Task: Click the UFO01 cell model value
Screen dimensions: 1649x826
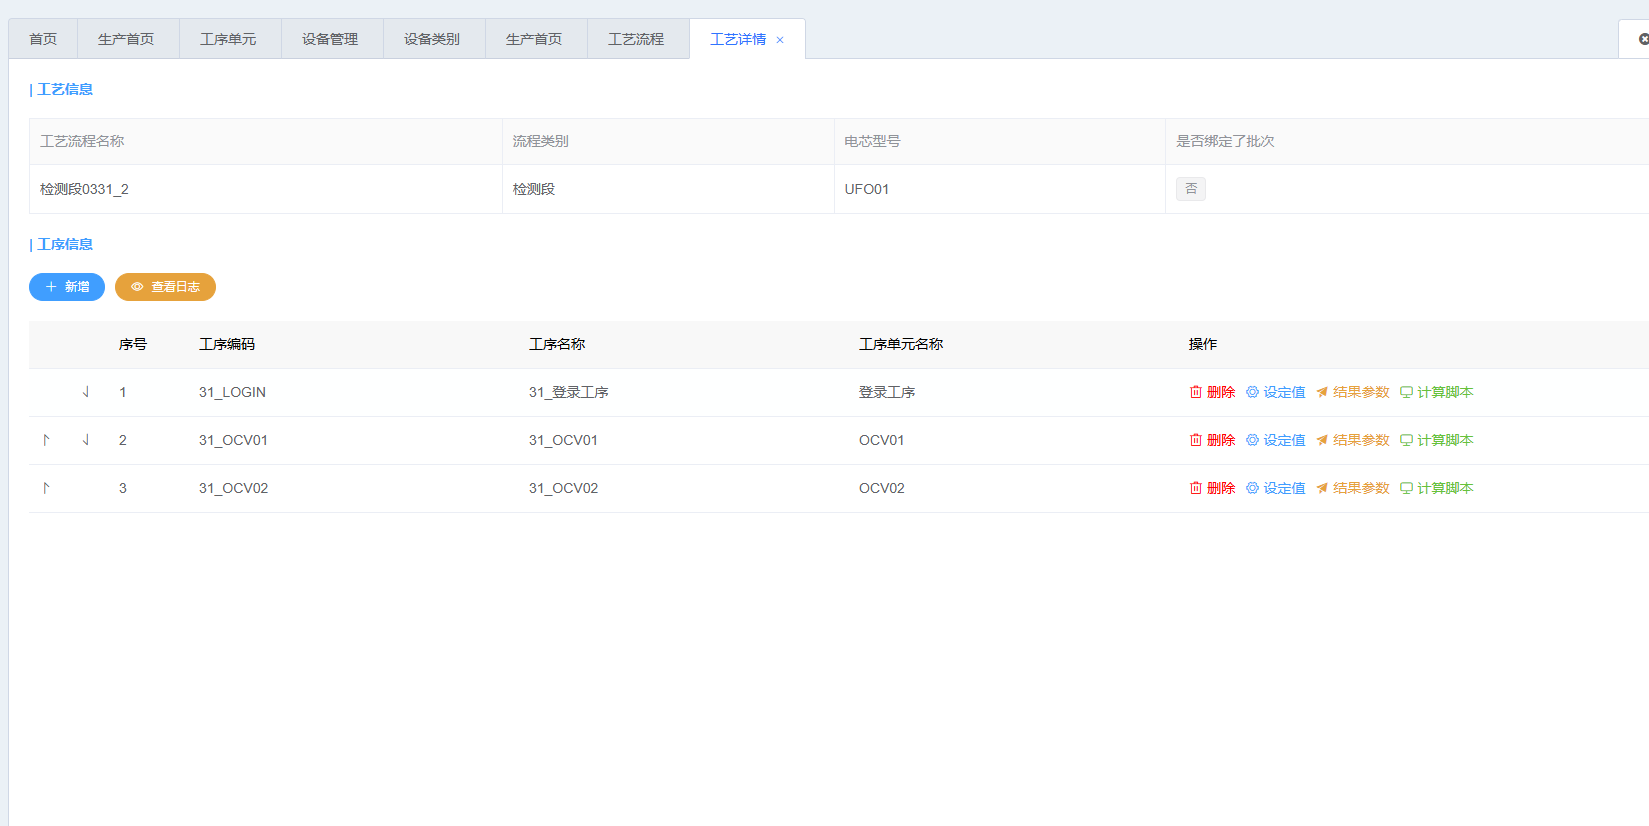Action: 867,189
